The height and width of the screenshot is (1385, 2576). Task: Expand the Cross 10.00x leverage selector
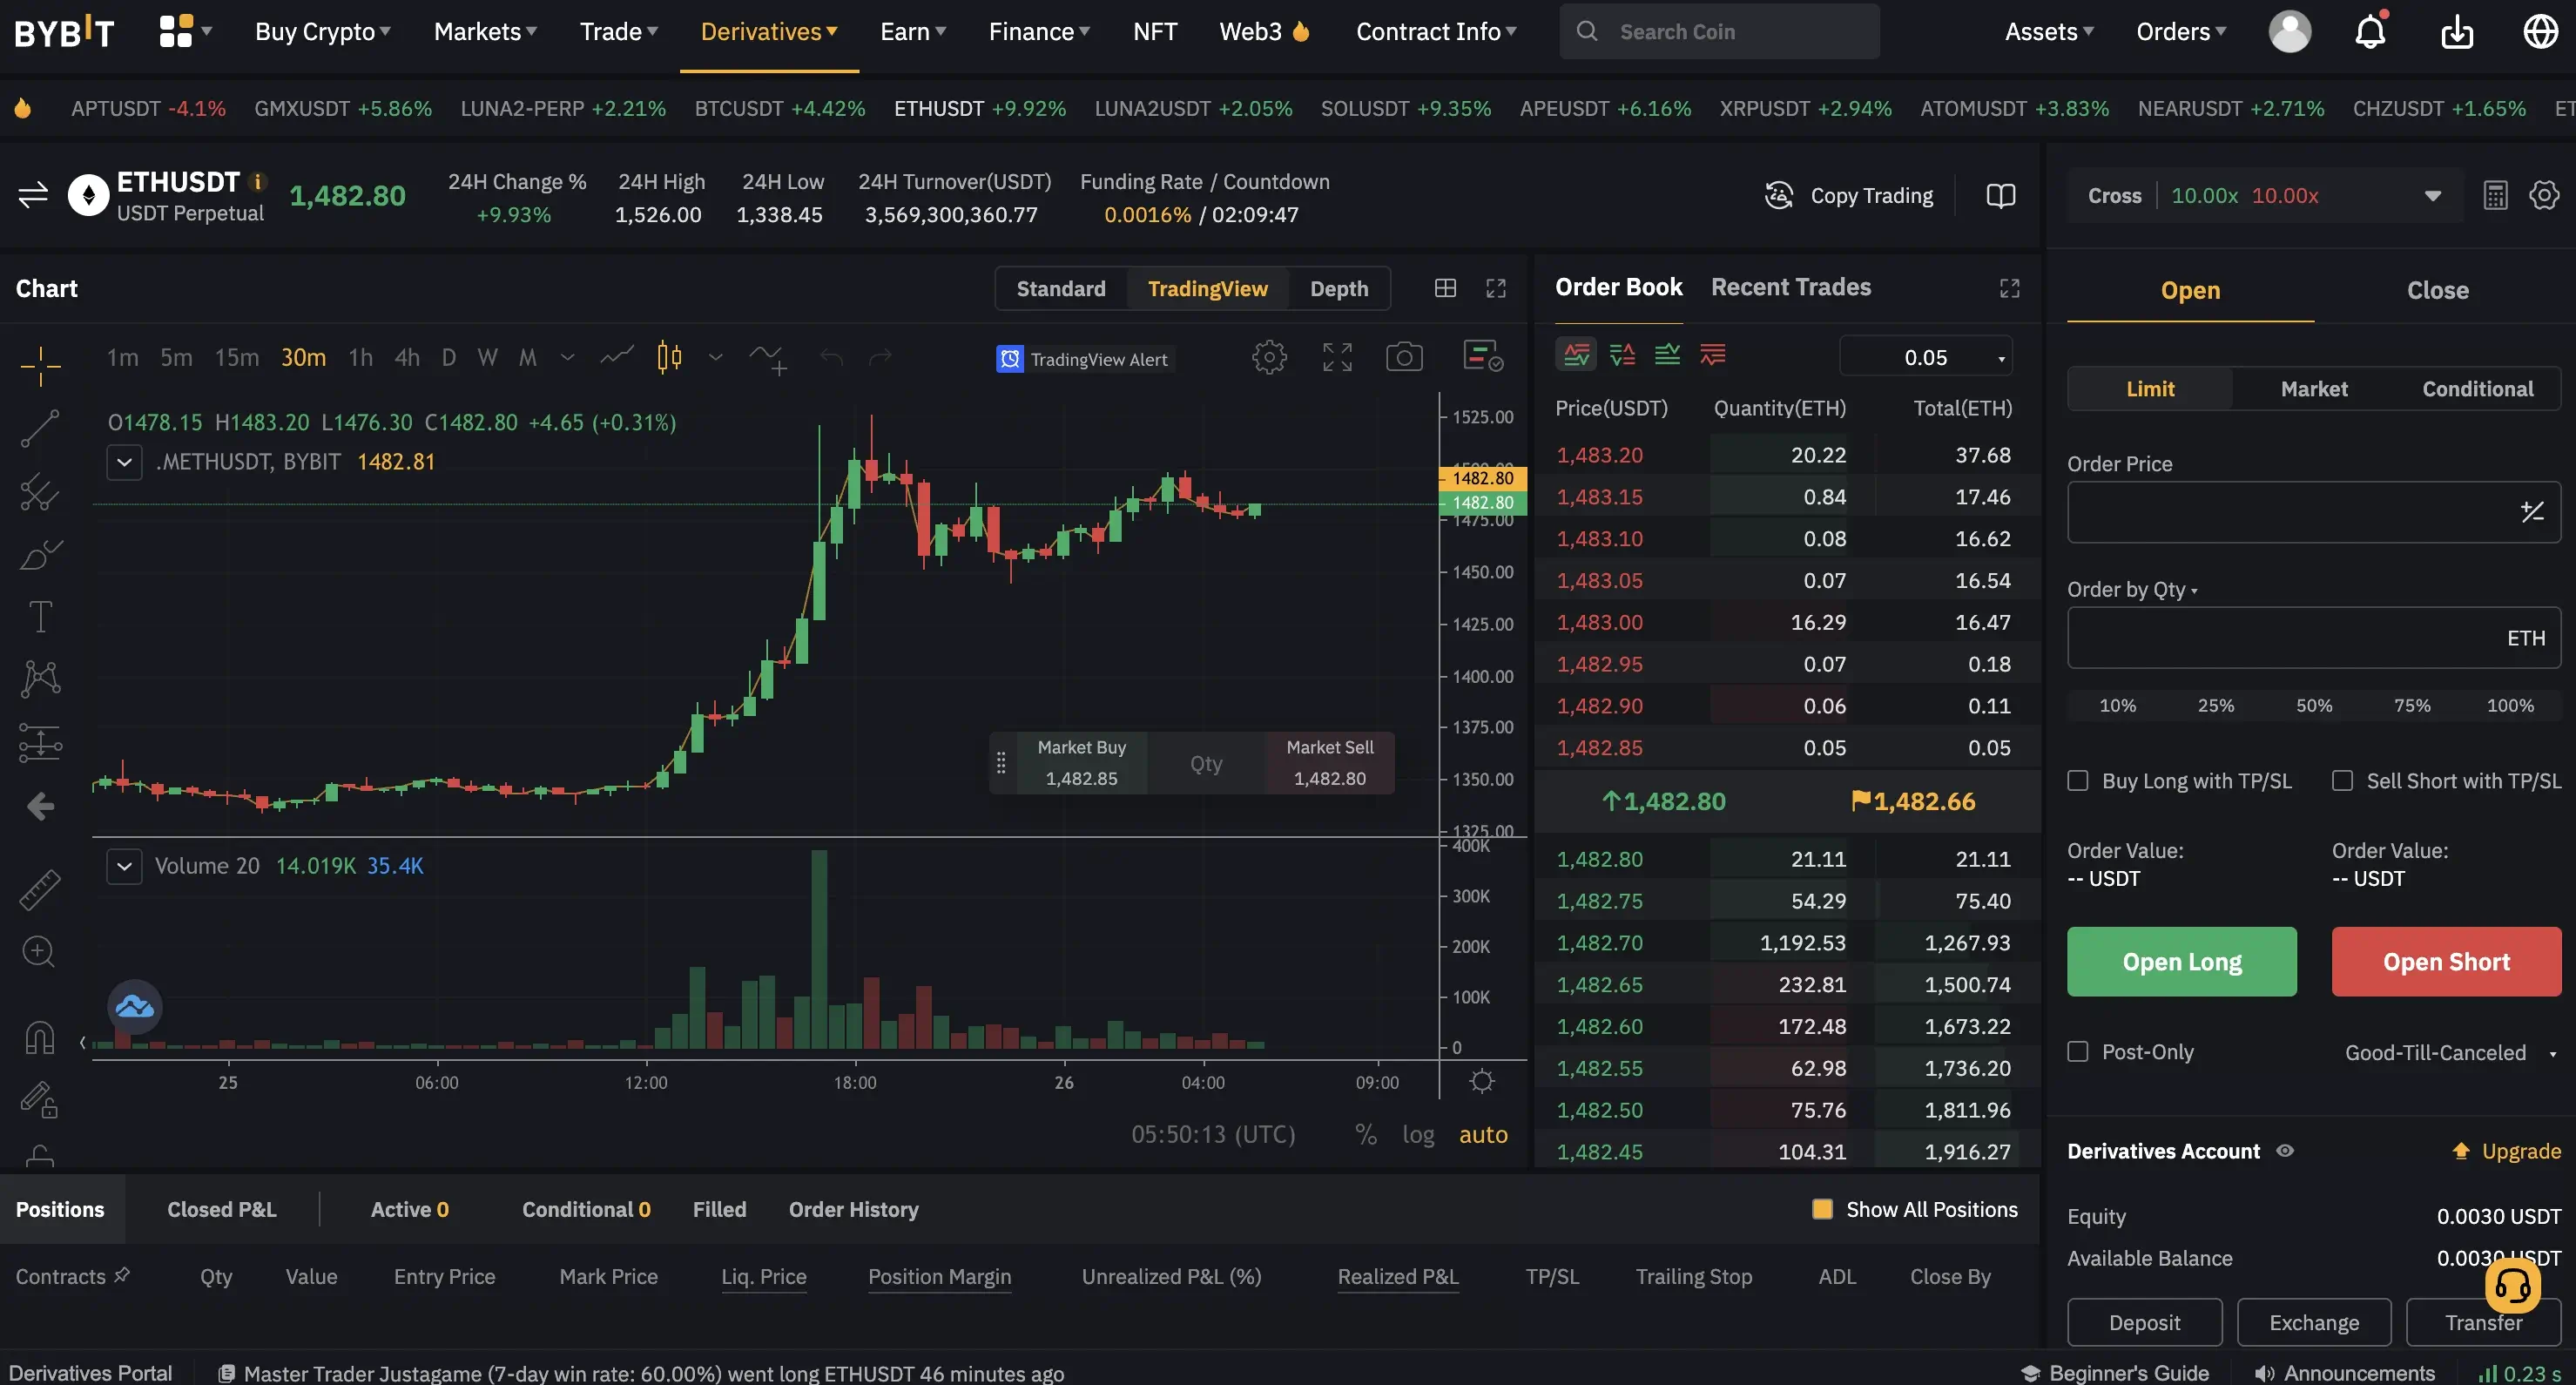coord(2432,196)
